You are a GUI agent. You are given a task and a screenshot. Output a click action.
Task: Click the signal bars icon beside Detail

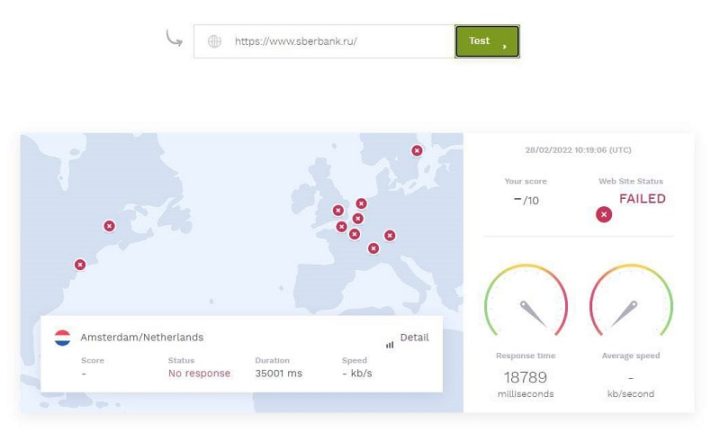pyautogui.click(x=389, y=344)
